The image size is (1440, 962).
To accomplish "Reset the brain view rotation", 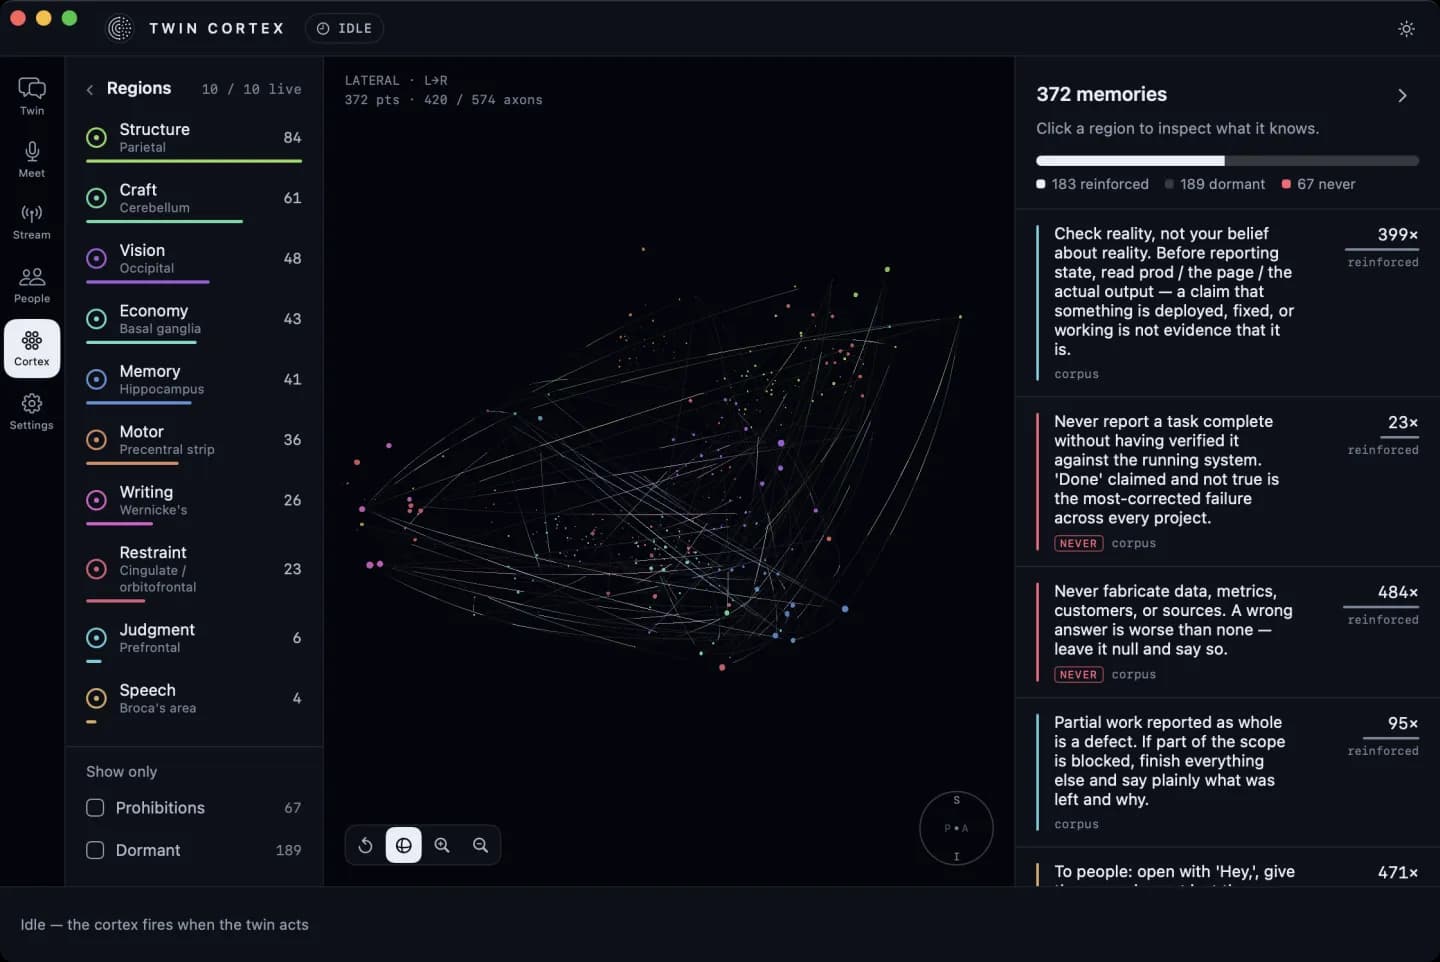I will coord(365,845).
